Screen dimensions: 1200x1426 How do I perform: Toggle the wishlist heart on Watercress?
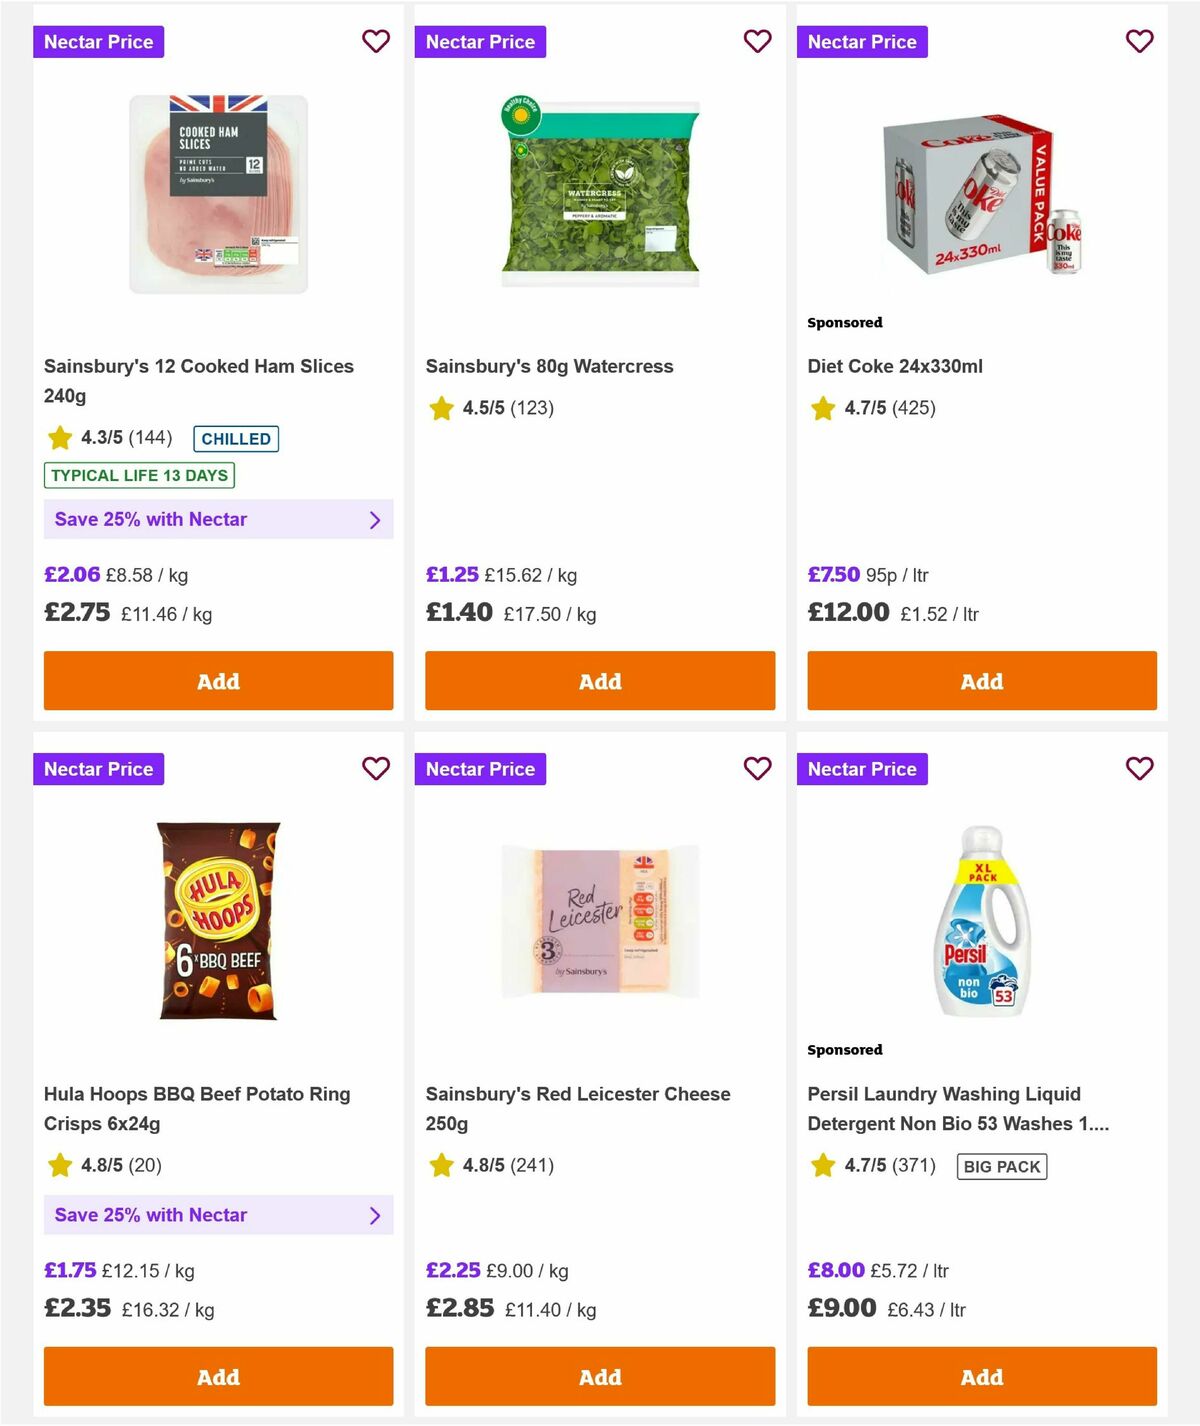coord(757,42)
